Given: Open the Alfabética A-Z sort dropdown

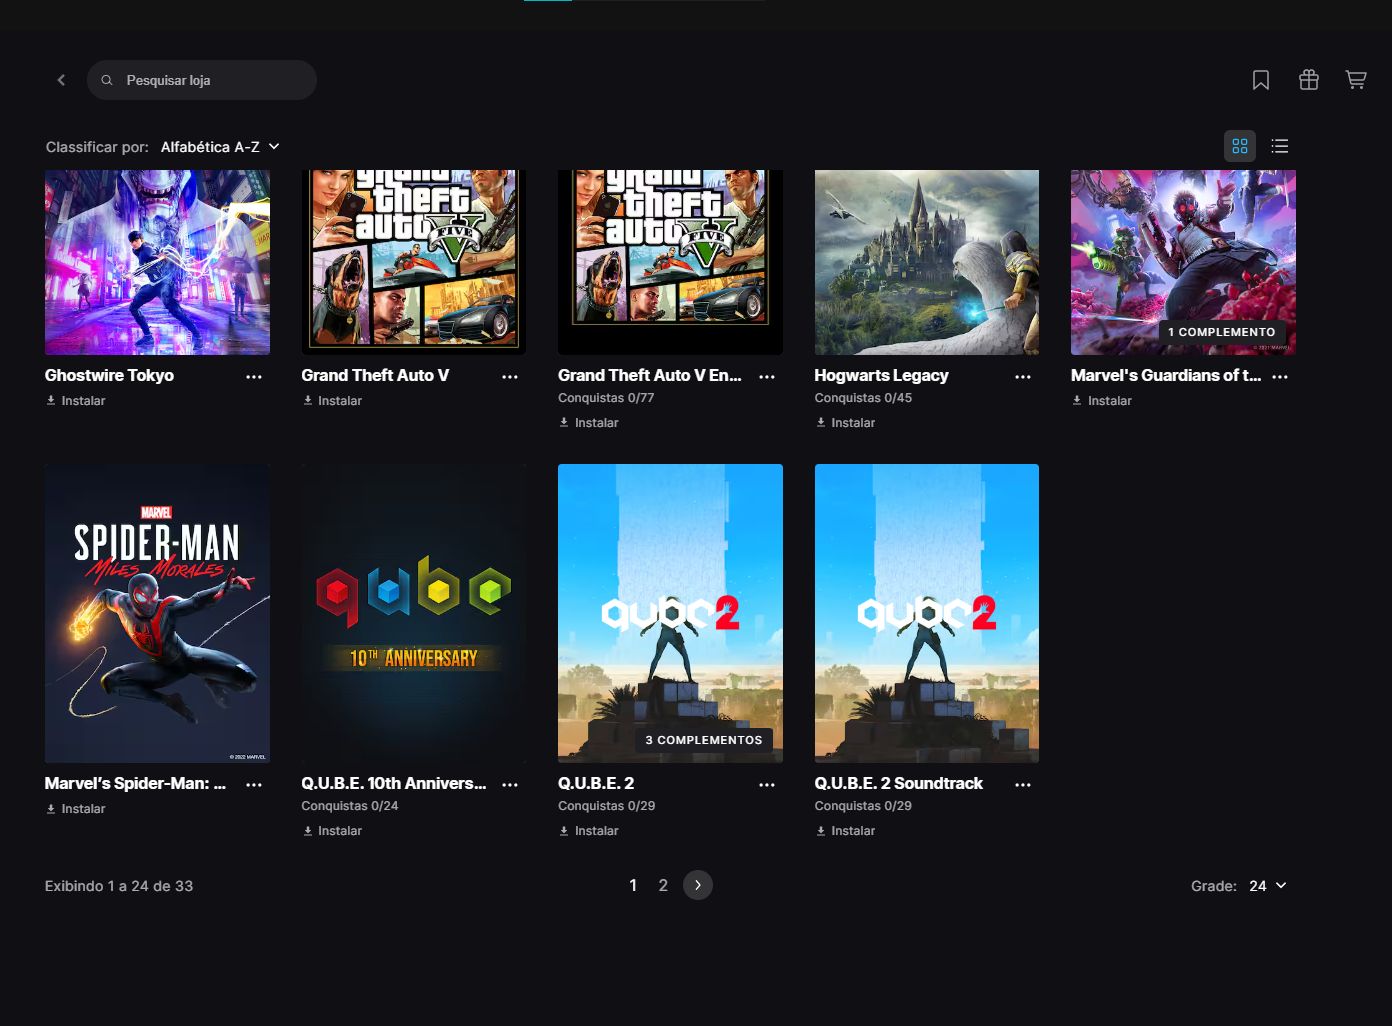Looking at the screenshot, I should (x=220, y=147).
